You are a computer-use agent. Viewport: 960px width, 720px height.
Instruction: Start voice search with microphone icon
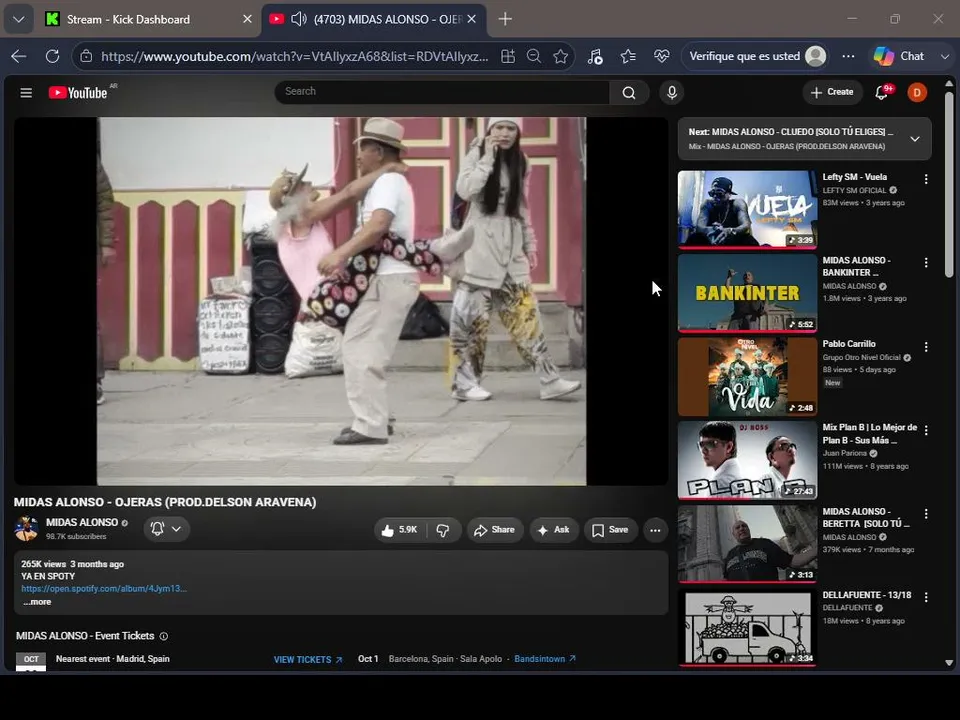(672, 92)
